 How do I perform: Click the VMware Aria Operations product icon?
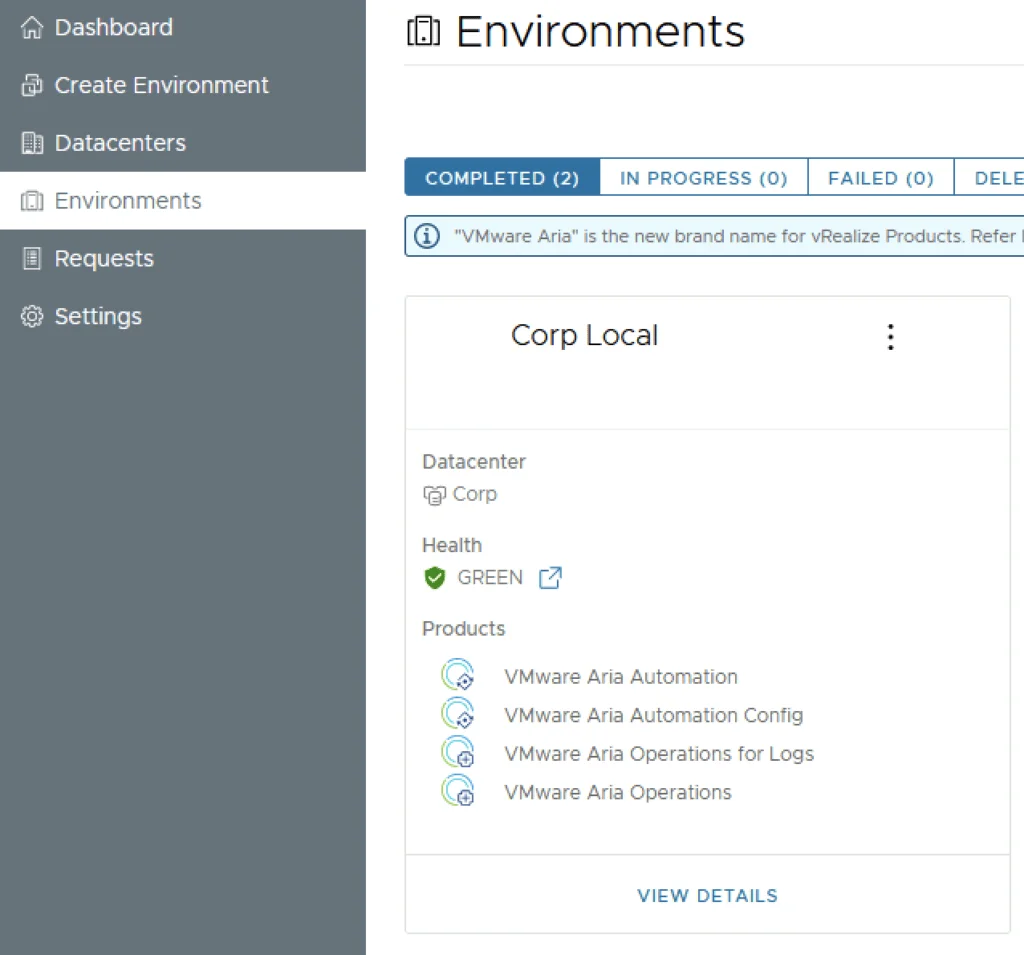pos(458,790)
